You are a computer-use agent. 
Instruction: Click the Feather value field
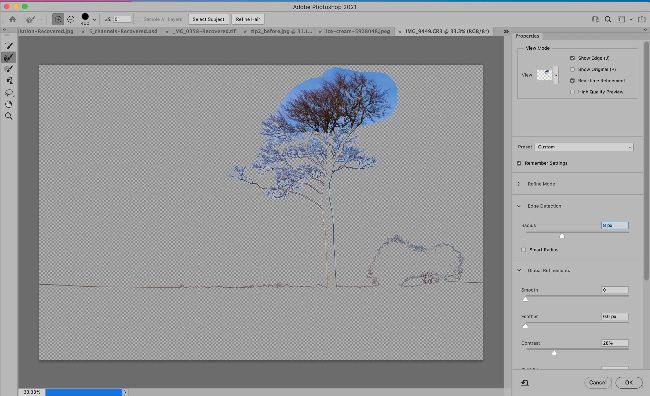(x=614, y=316)
